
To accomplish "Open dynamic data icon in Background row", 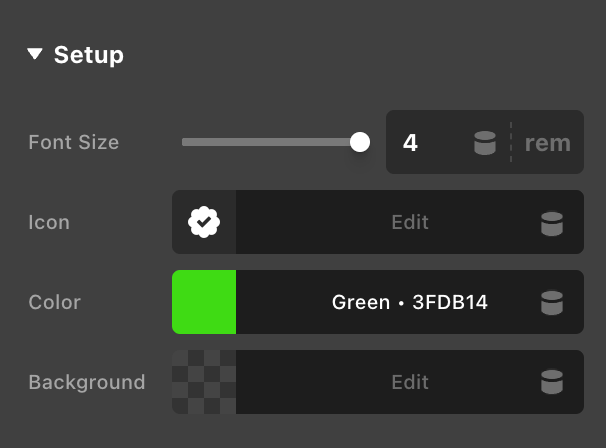I will (551, 382).
